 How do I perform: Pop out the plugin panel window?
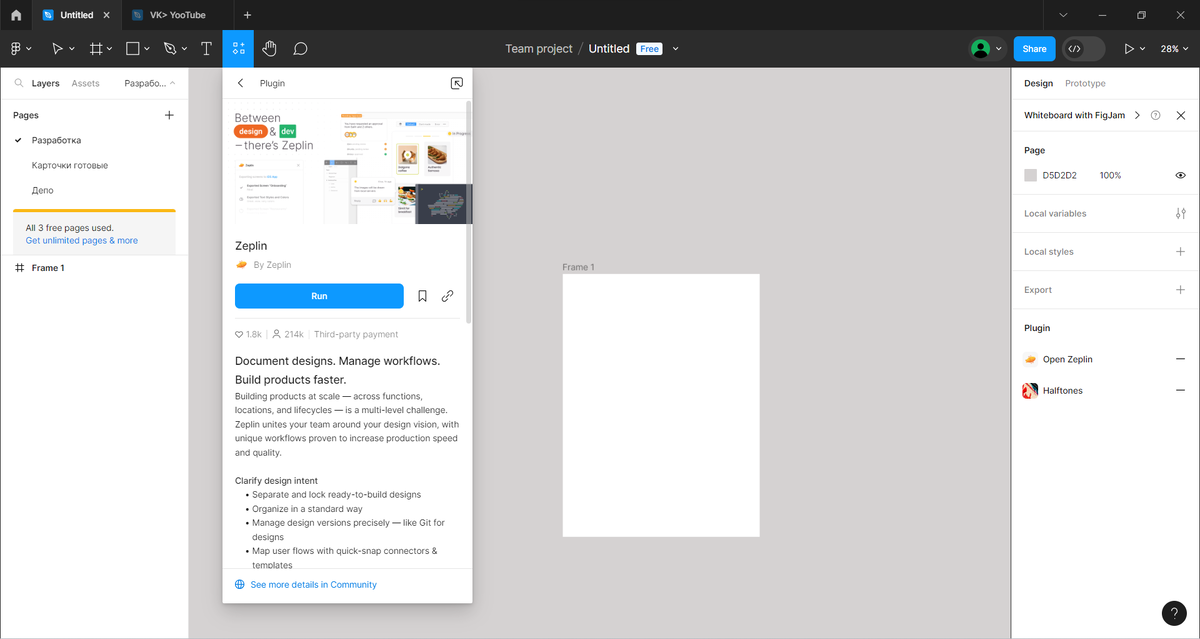[457, 83]
